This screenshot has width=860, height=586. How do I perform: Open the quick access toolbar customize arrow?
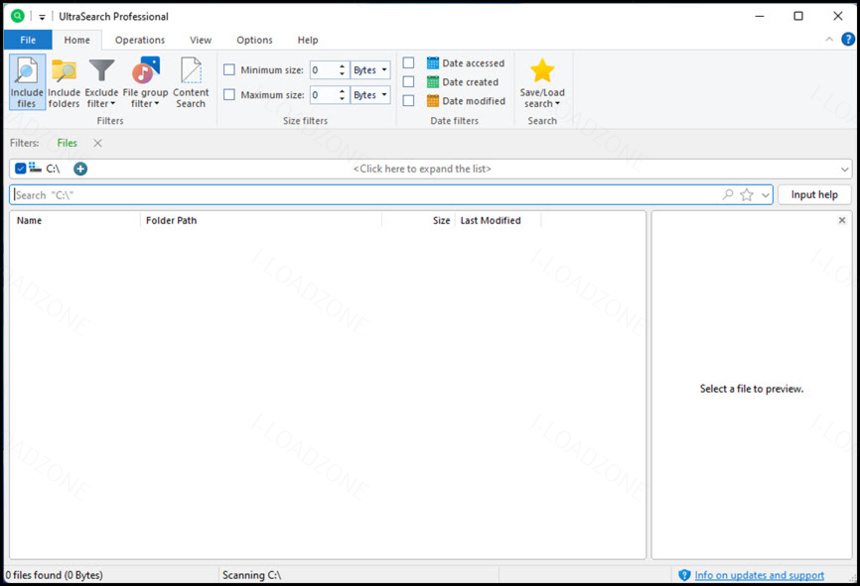pos(42,17)
